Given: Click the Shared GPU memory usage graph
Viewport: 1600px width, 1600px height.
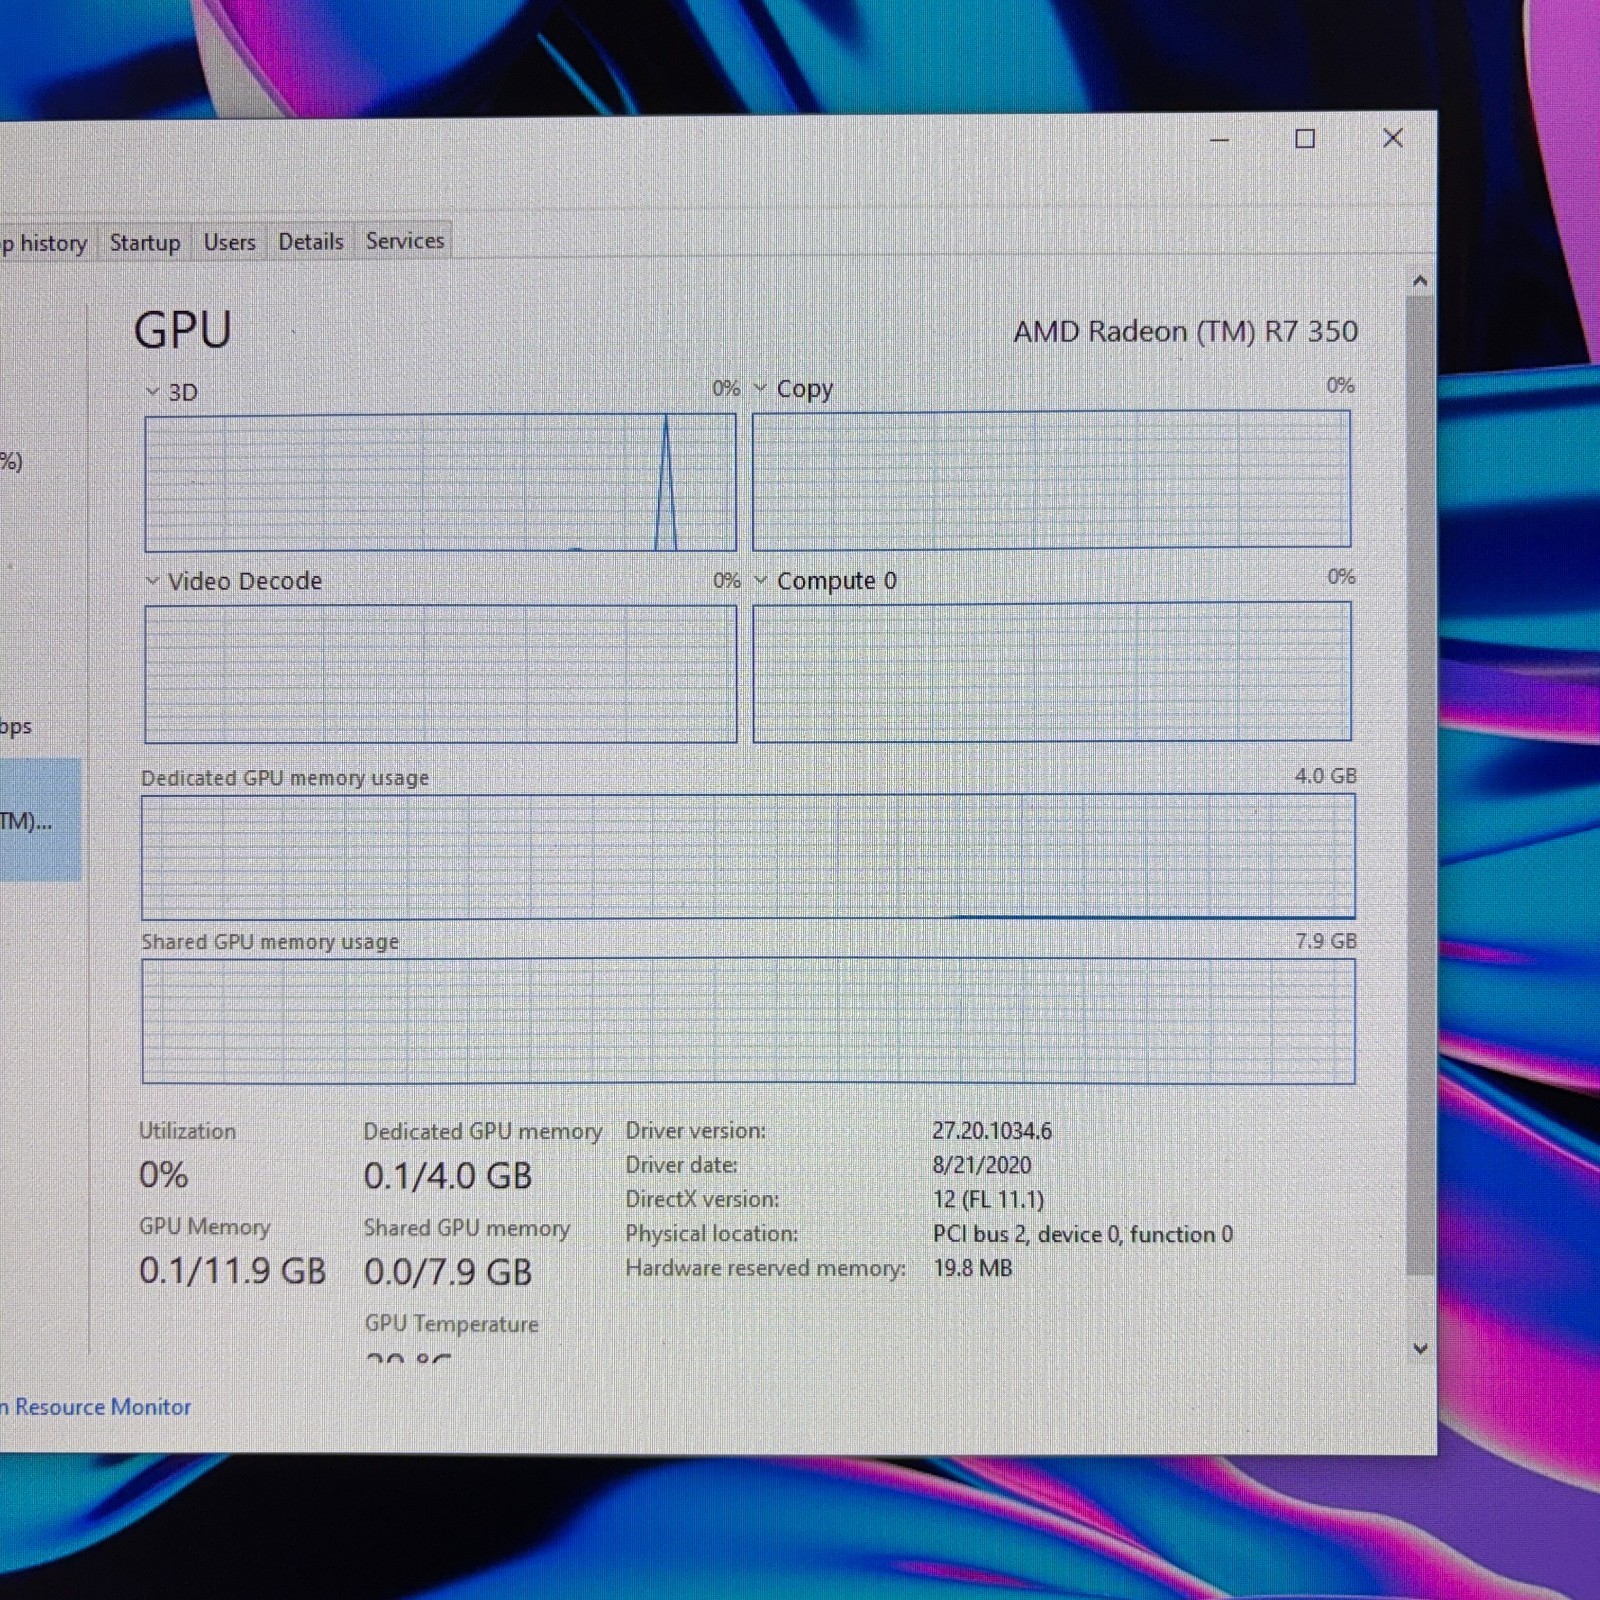Looking at the screenshot, I should tap(748, 1021).
